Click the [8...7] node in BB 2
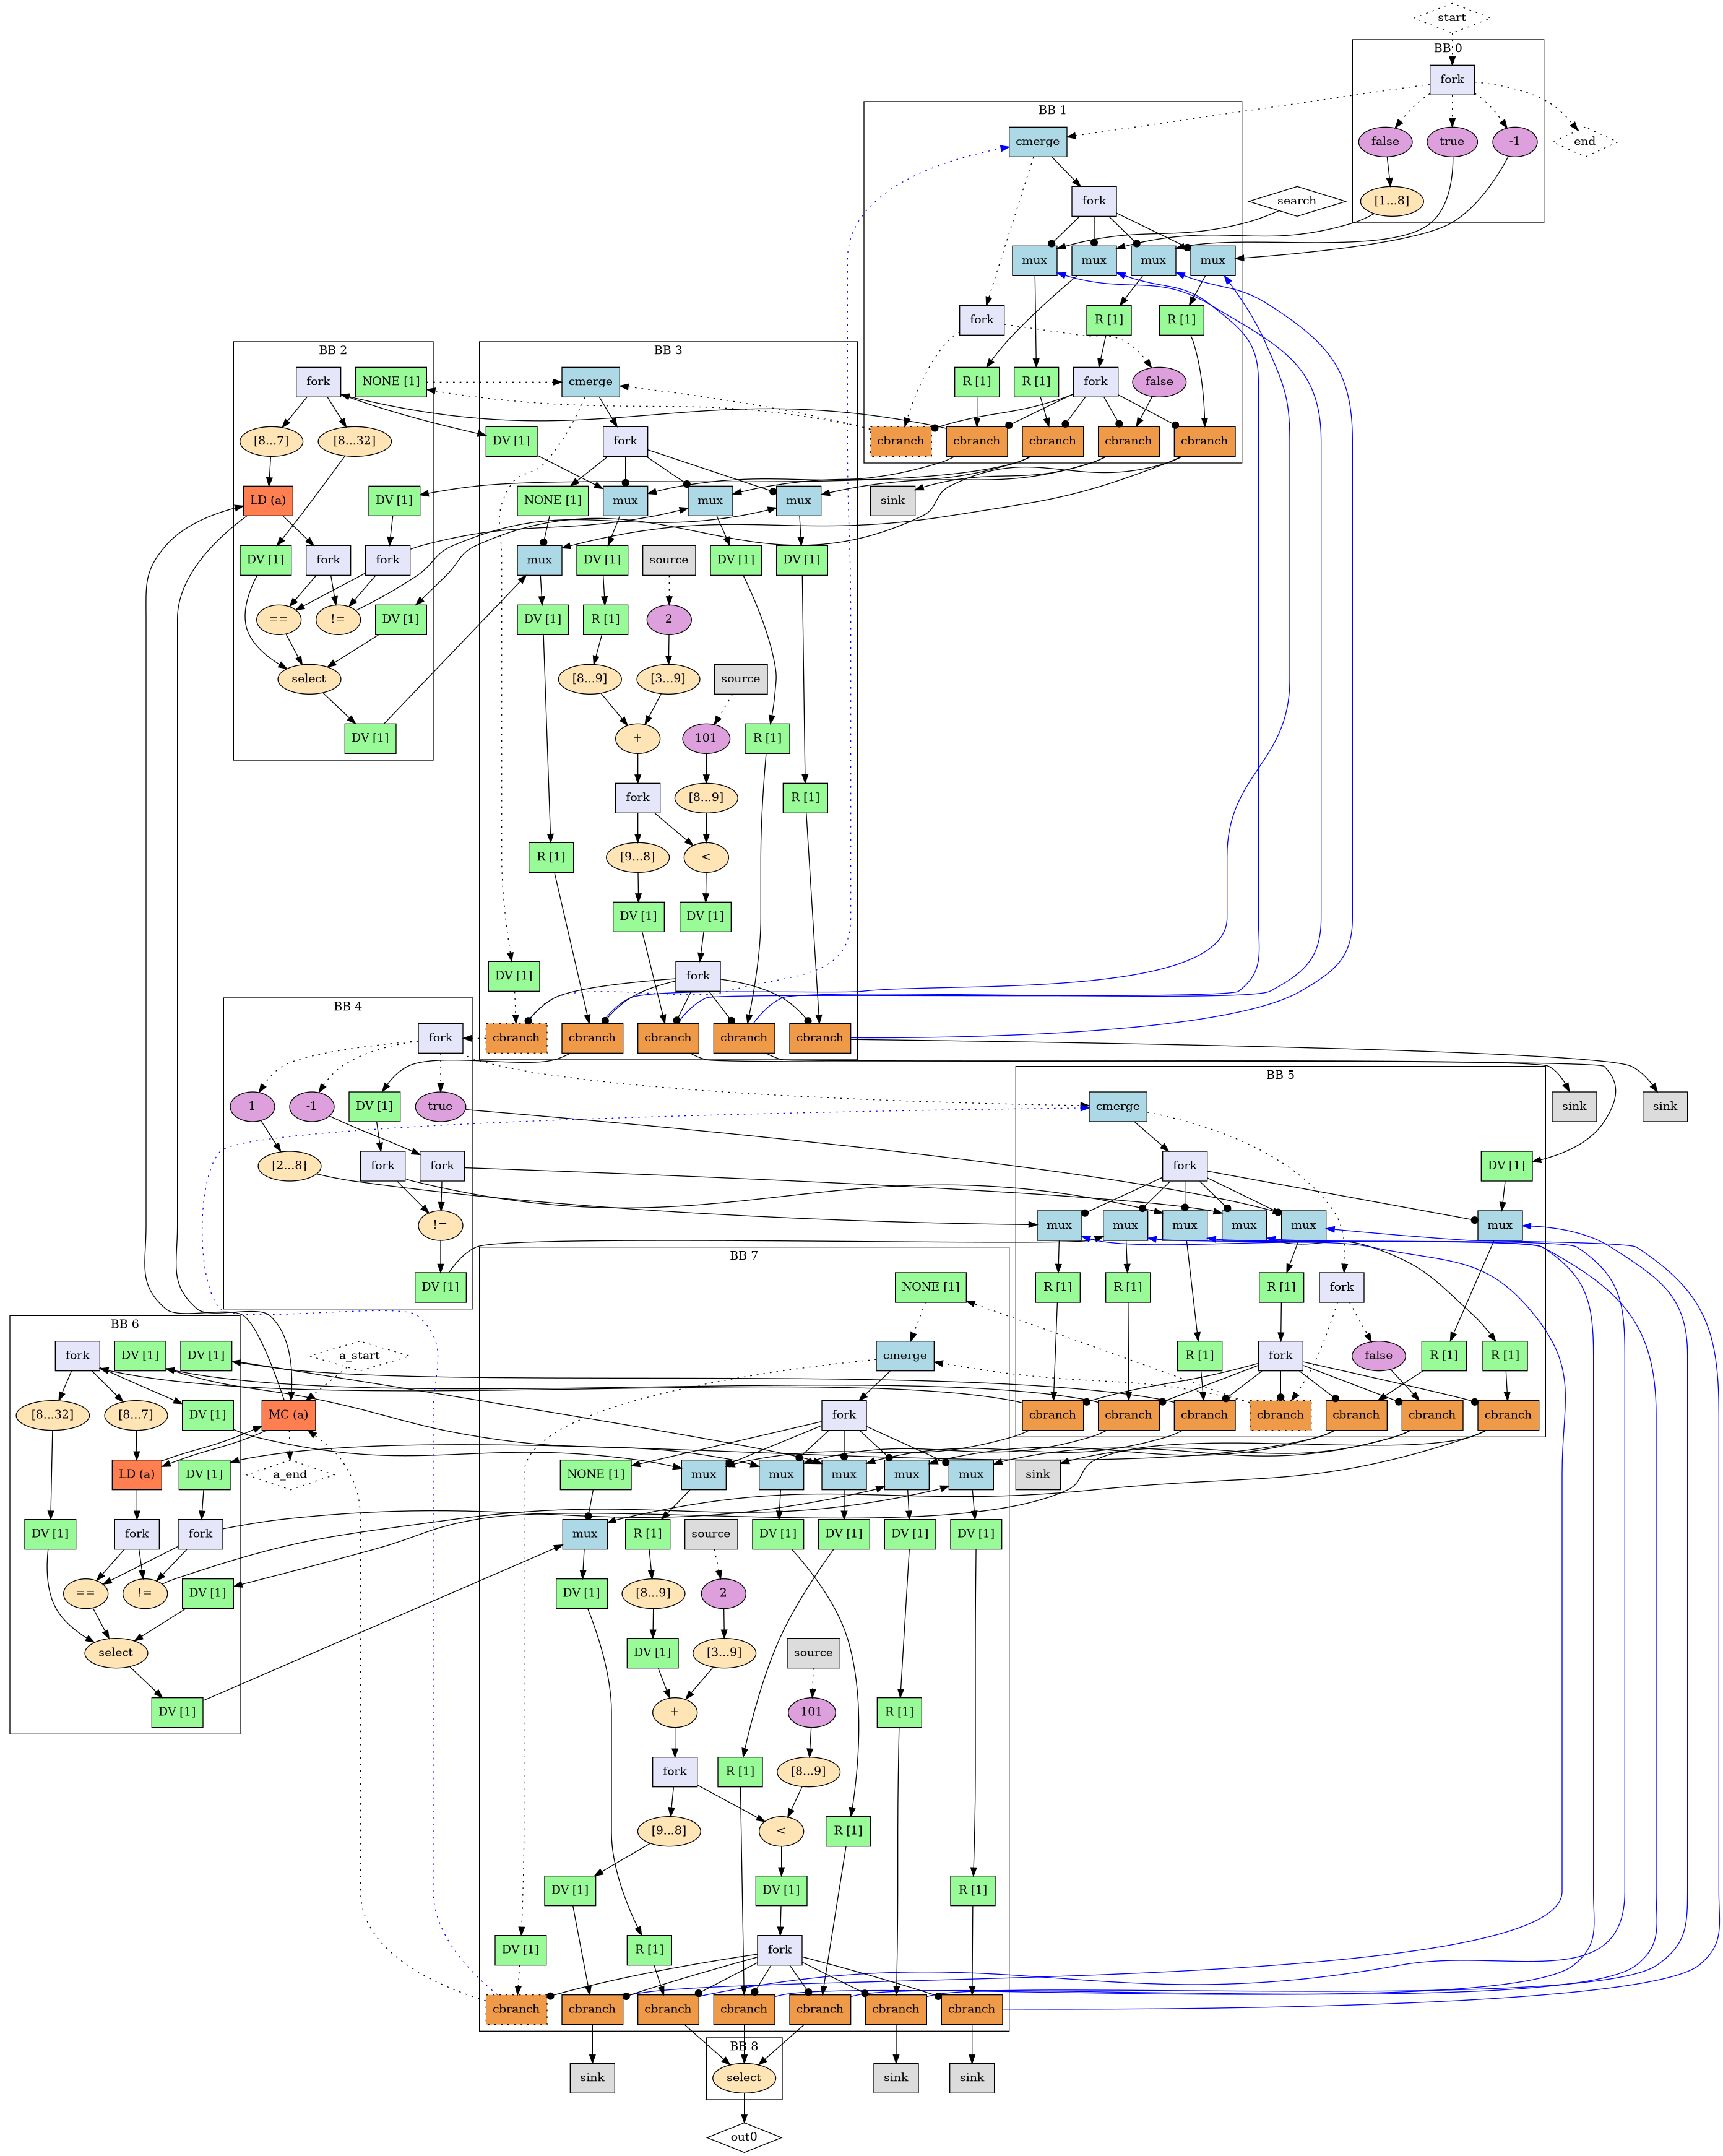 [x=271, y=441]
